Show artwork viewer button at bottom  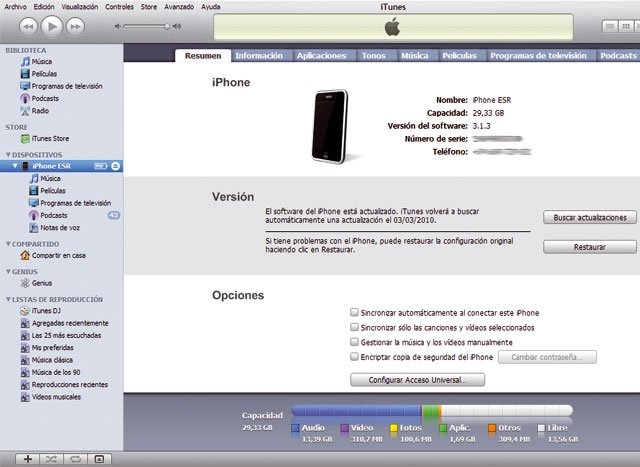click(x=99, y=459)
